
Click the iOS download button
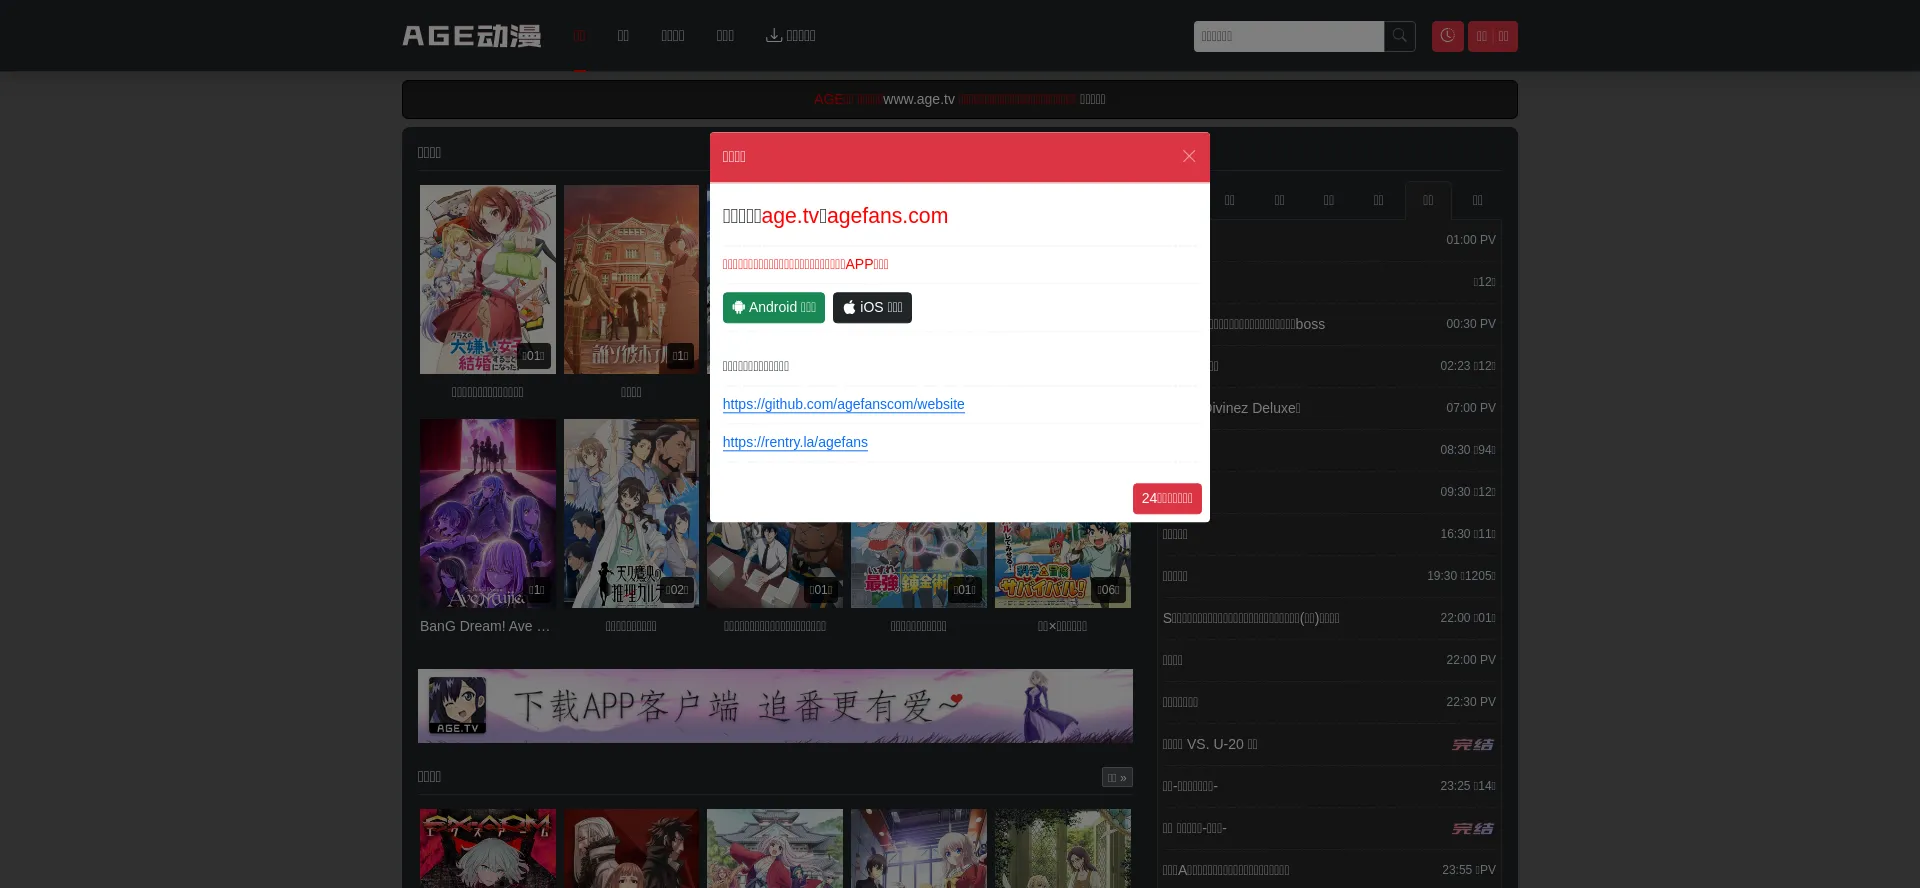pyautogui.click(x=872, y=307)
